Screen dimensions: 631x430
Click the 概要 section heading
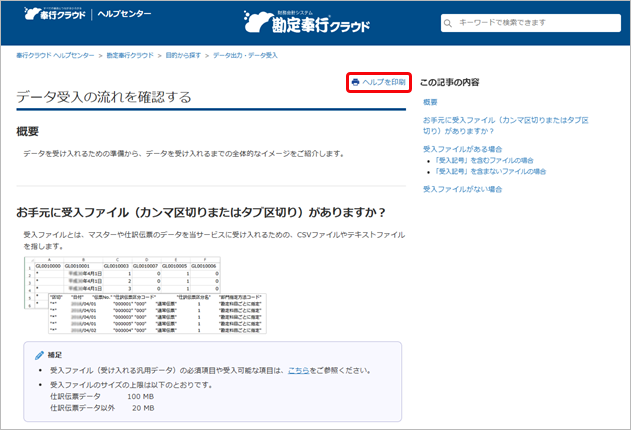[27, 132]
